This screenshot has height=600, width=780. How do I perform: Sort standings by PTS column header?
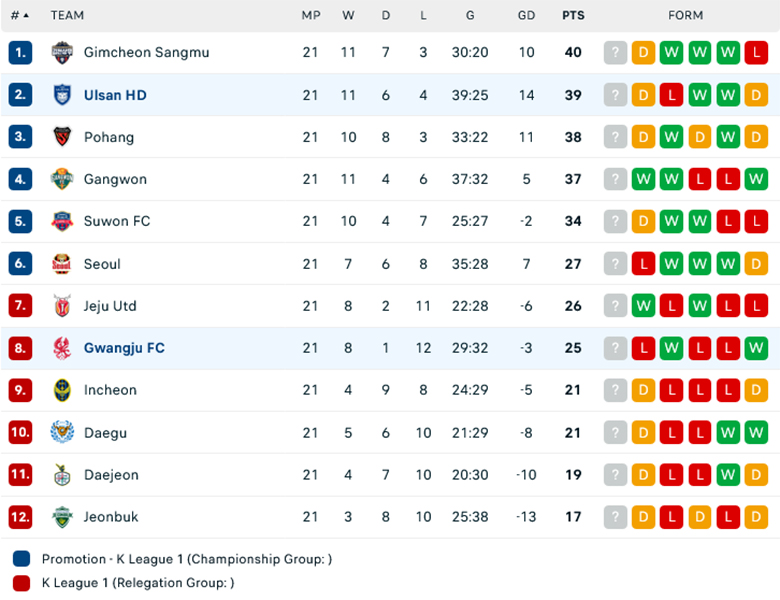(573, 15)
